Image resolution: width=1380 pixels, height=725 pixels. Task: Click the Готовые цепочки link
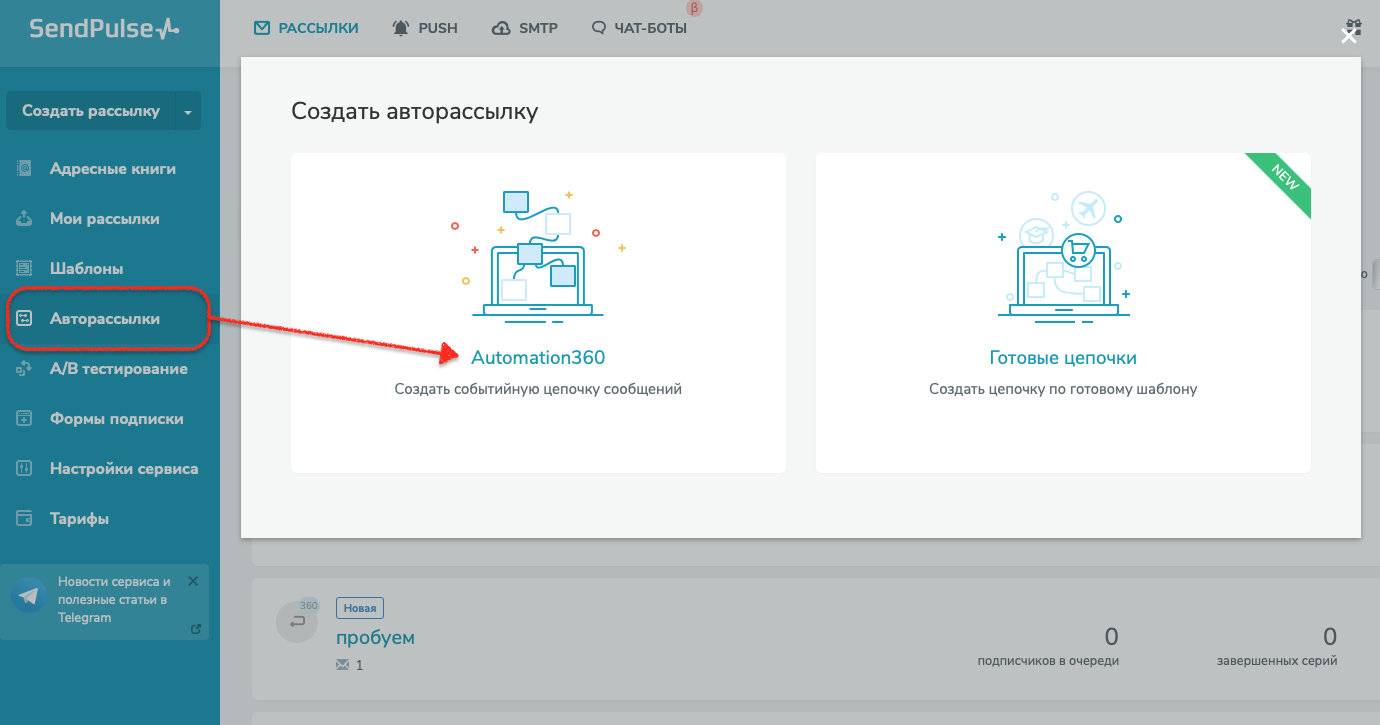tap(1063, 358)
